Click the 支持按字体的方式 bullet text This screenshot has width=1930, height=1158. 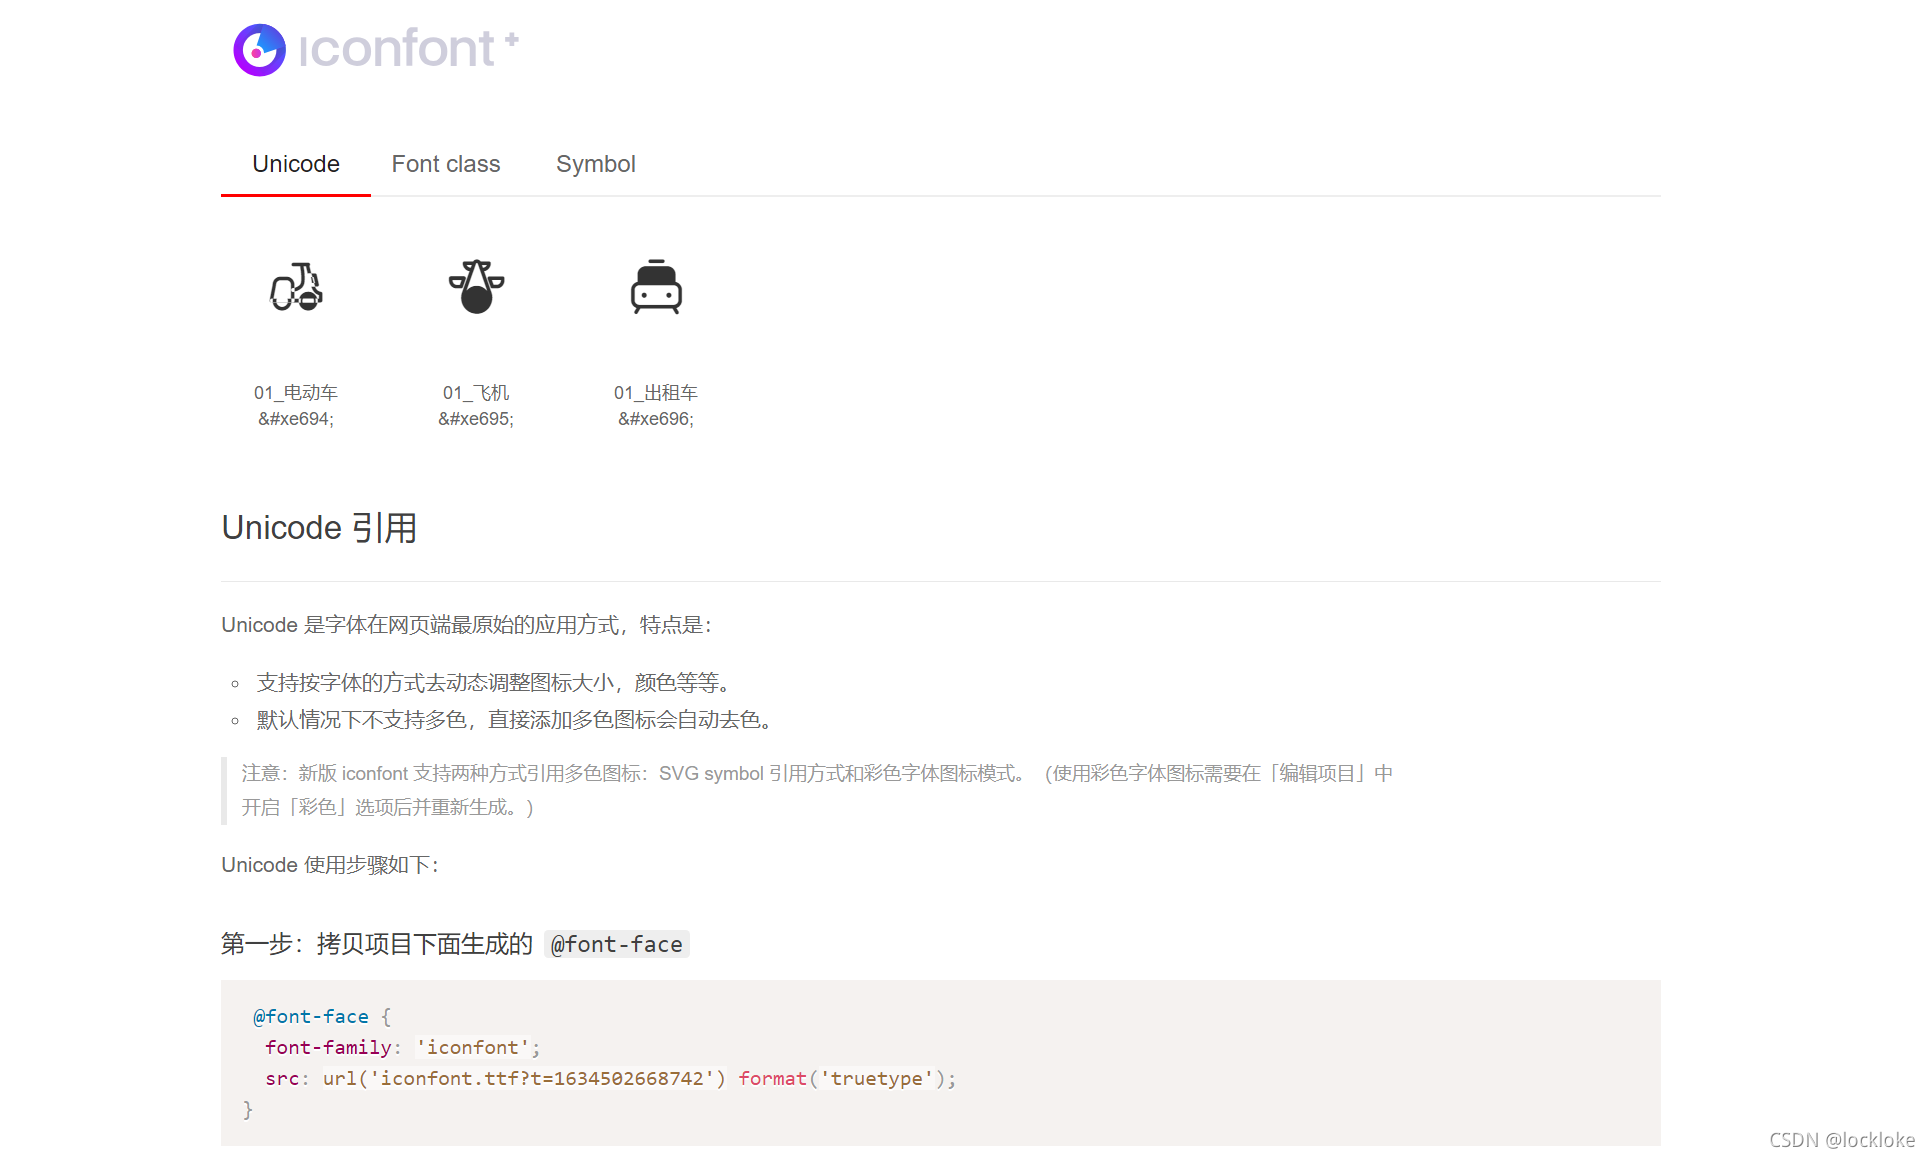tap(497, 683)
